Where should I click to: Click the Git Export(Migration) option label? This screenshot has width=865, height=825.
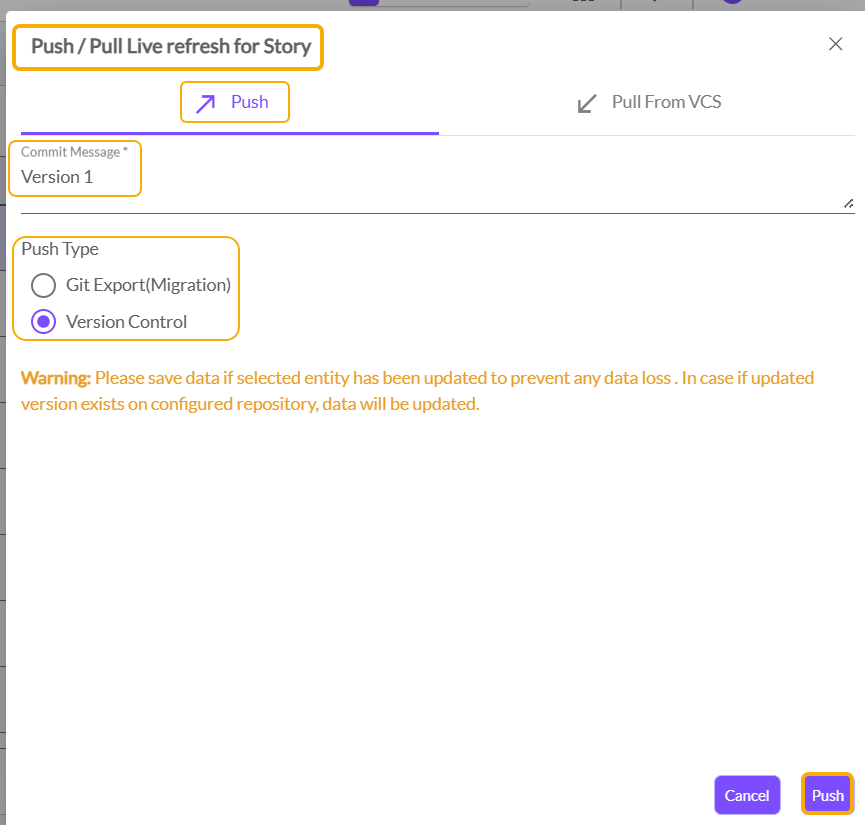click(148, 285)
